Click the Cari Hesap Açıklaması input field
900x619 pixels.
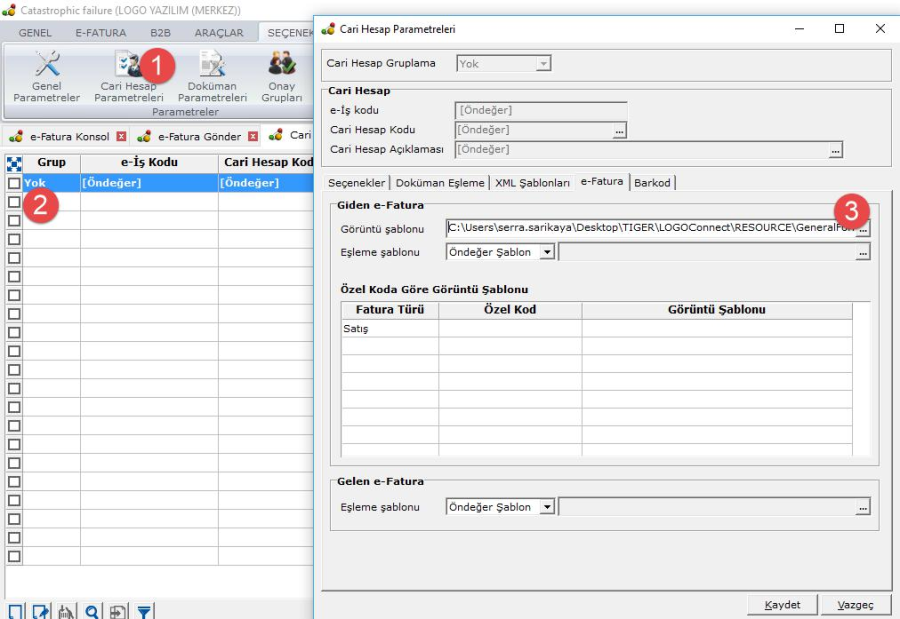[x=642, y=150]
